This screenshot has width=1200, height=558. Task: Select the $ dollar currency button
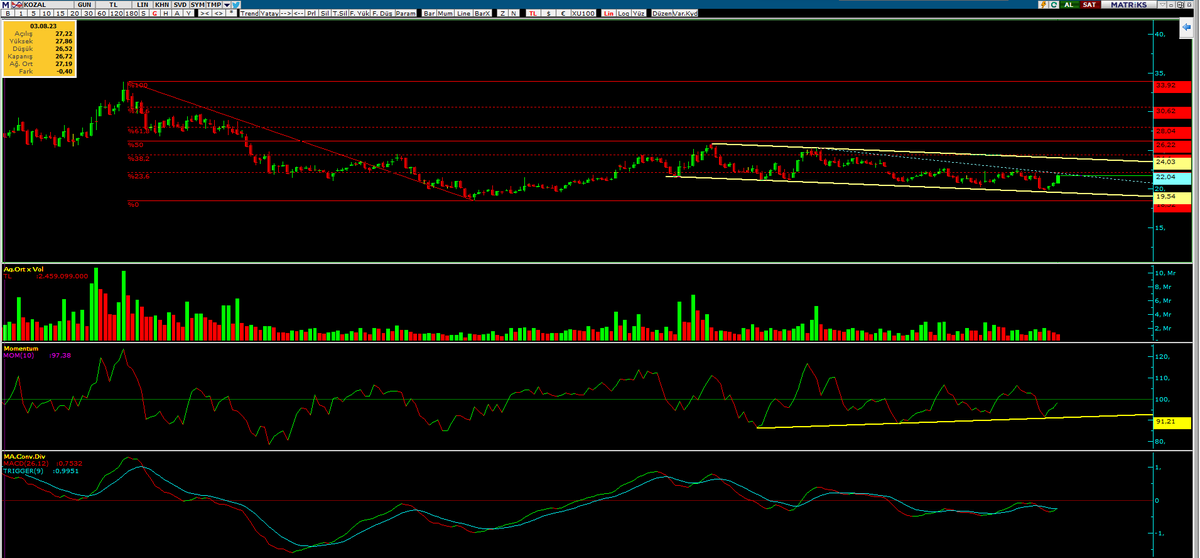549,13
